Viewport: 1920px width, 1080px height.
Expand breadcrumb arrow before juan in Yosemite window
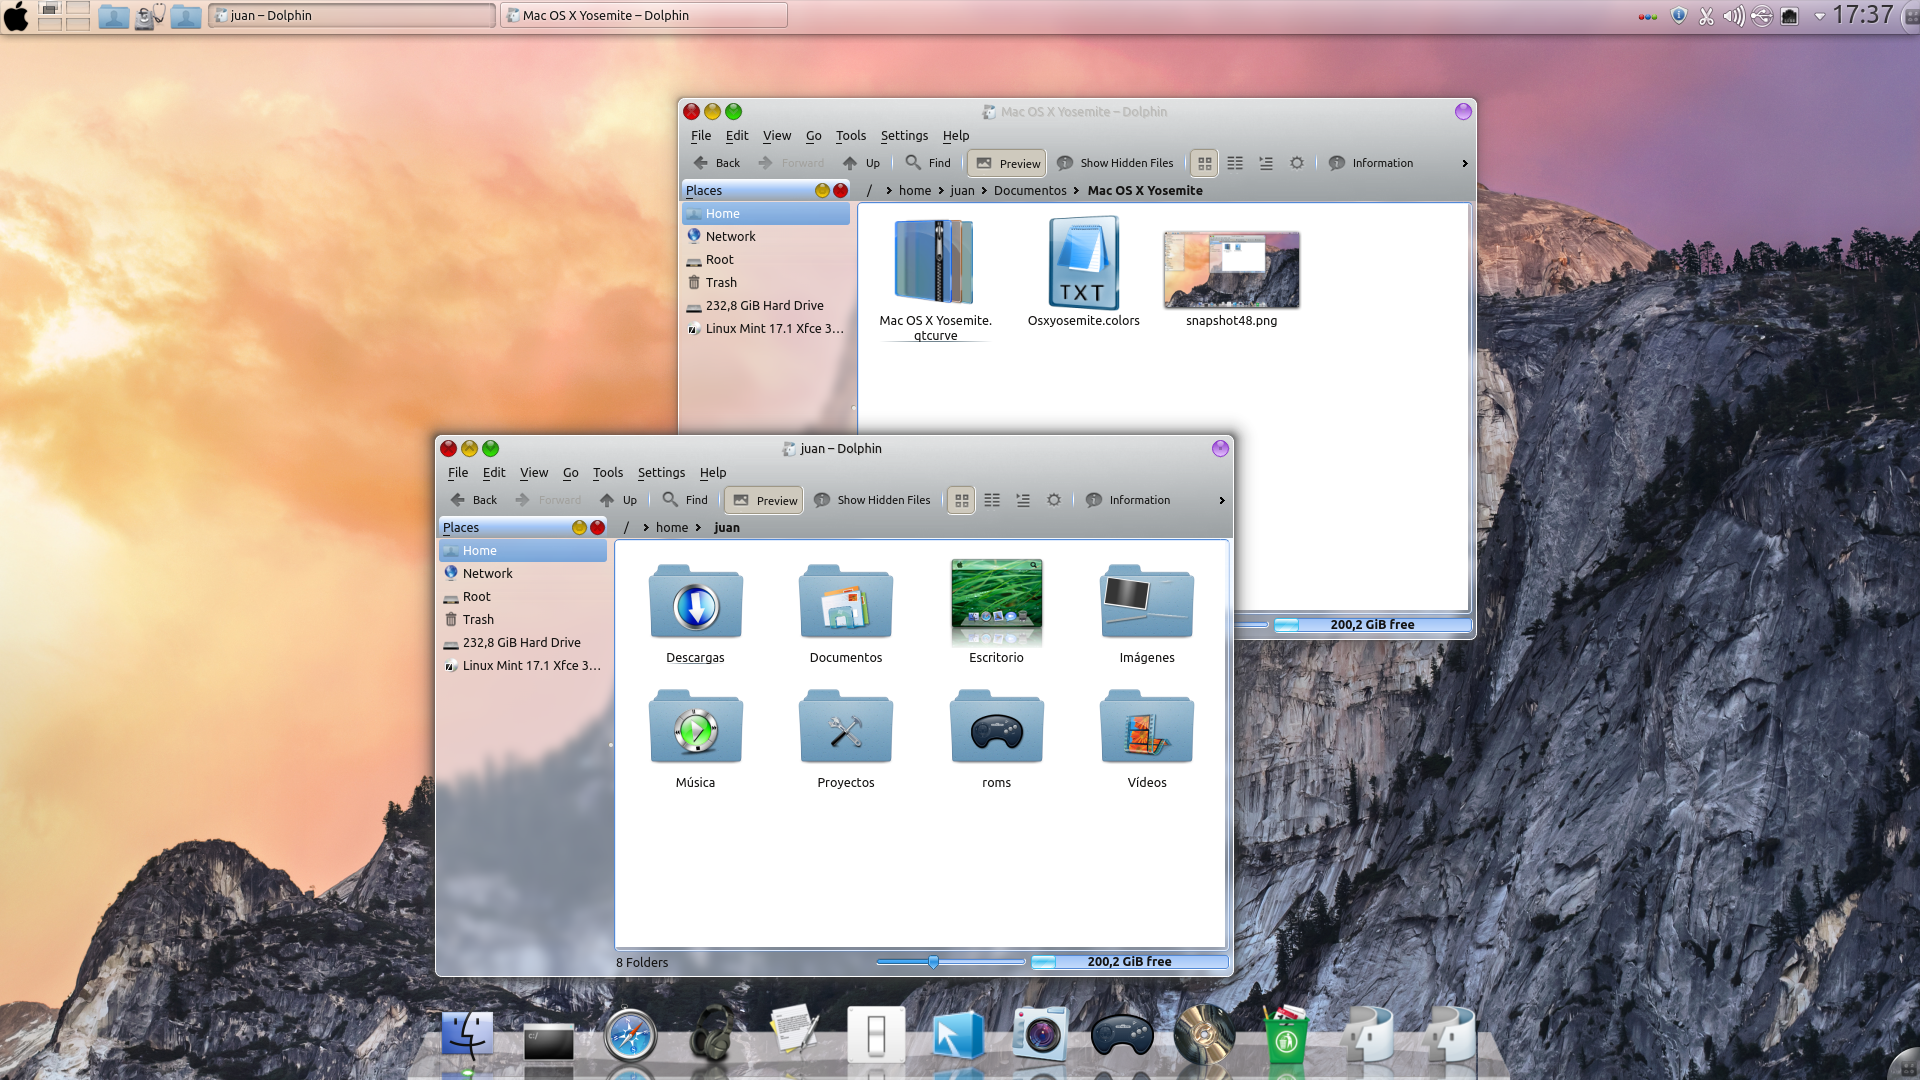pyautogui.click(x=941, y=191)
